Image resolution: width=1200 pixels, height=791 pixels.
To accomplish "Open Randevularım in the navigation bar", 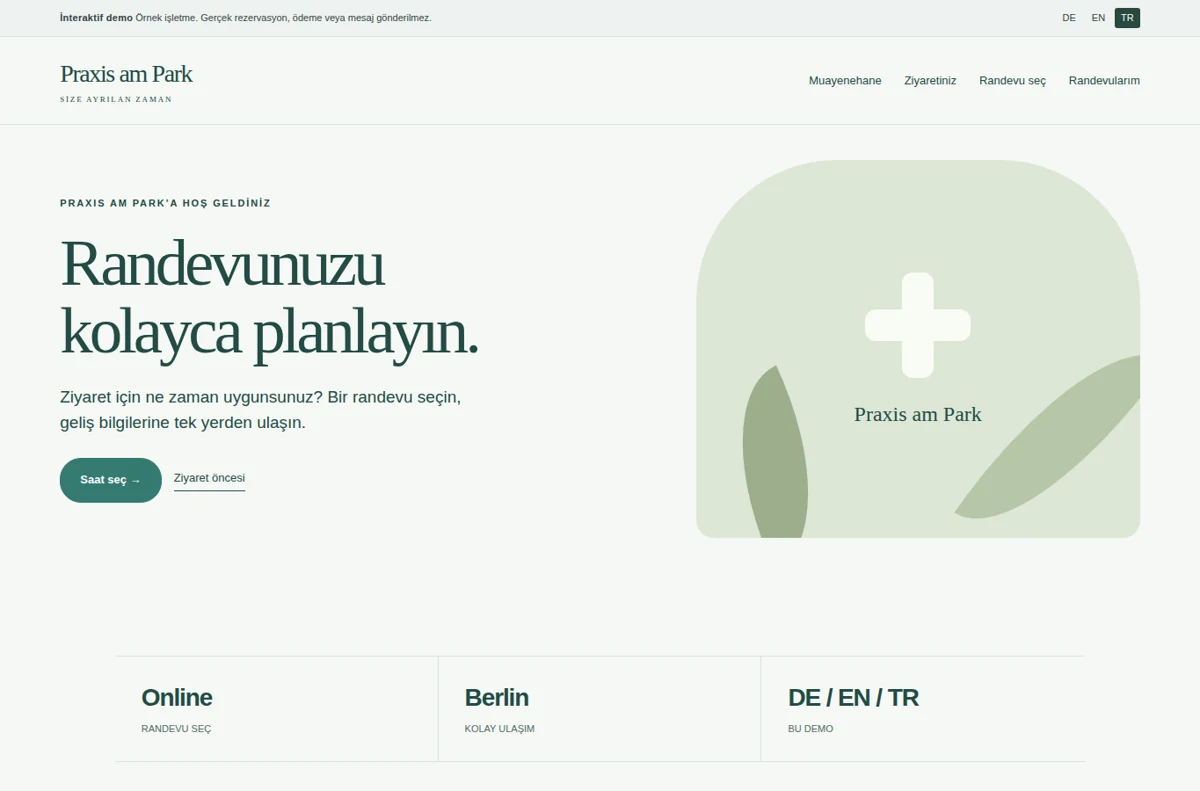I will click(x=1104, y=81).
